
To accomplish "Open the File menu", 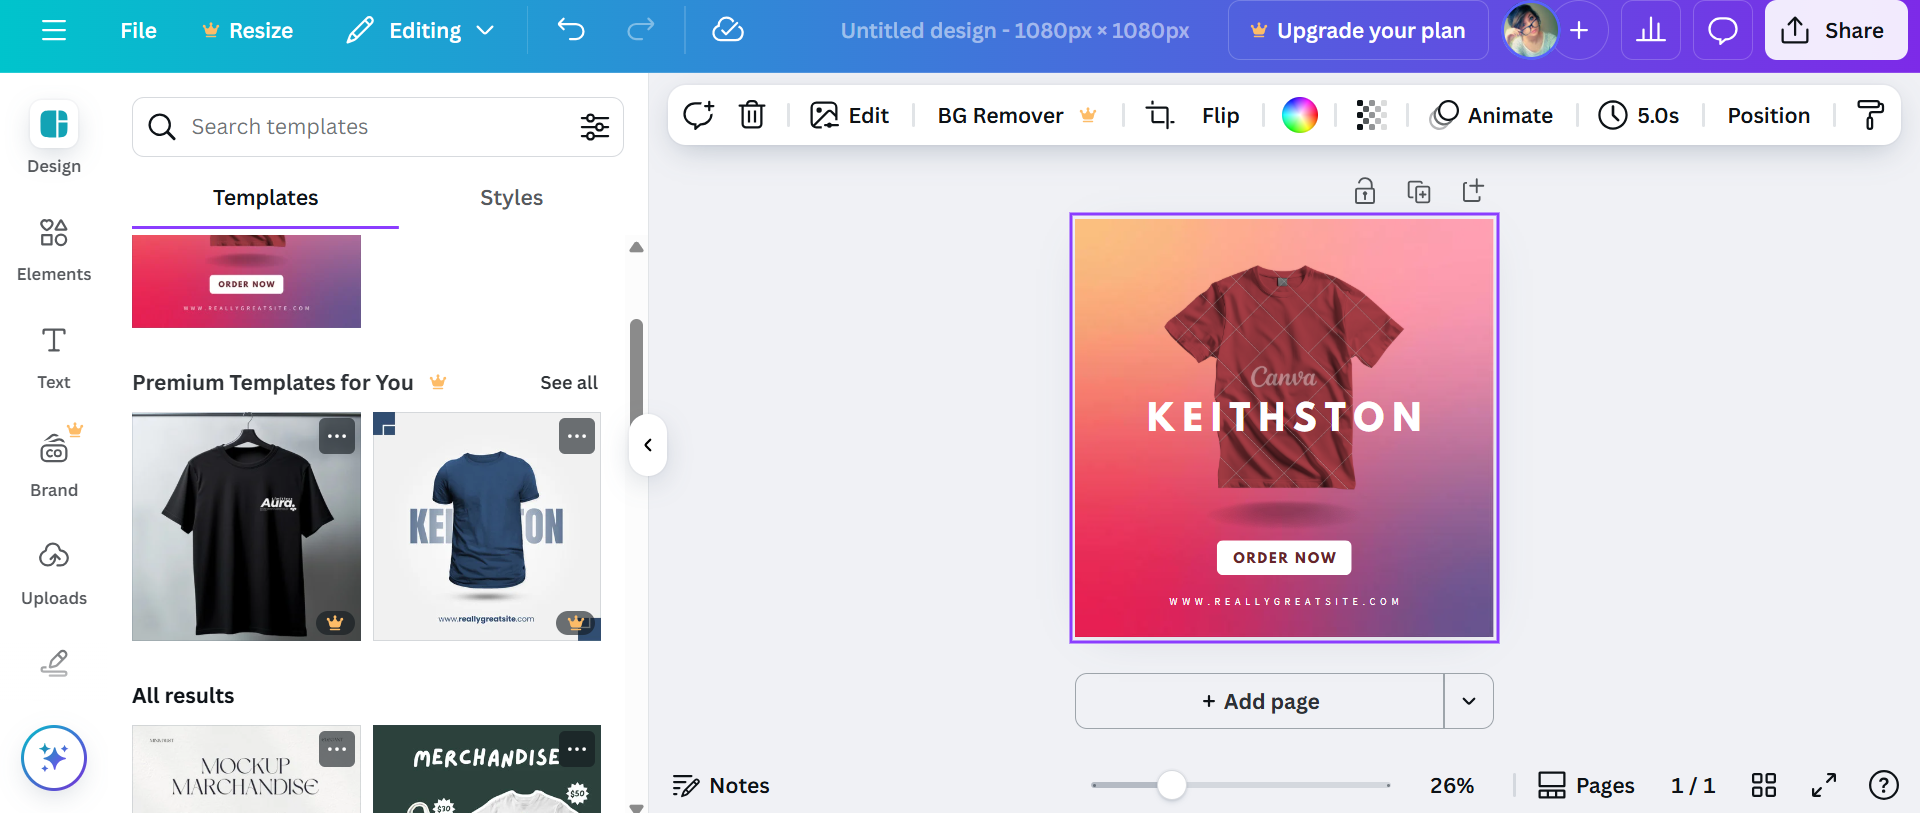I will tap(138, 31).
